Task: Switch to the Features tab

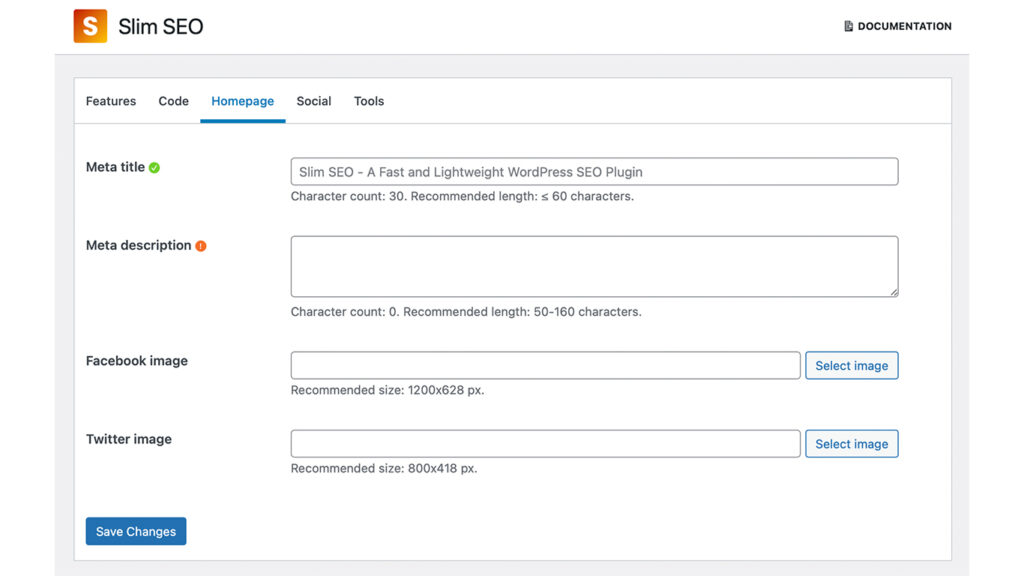Action: 111,101
